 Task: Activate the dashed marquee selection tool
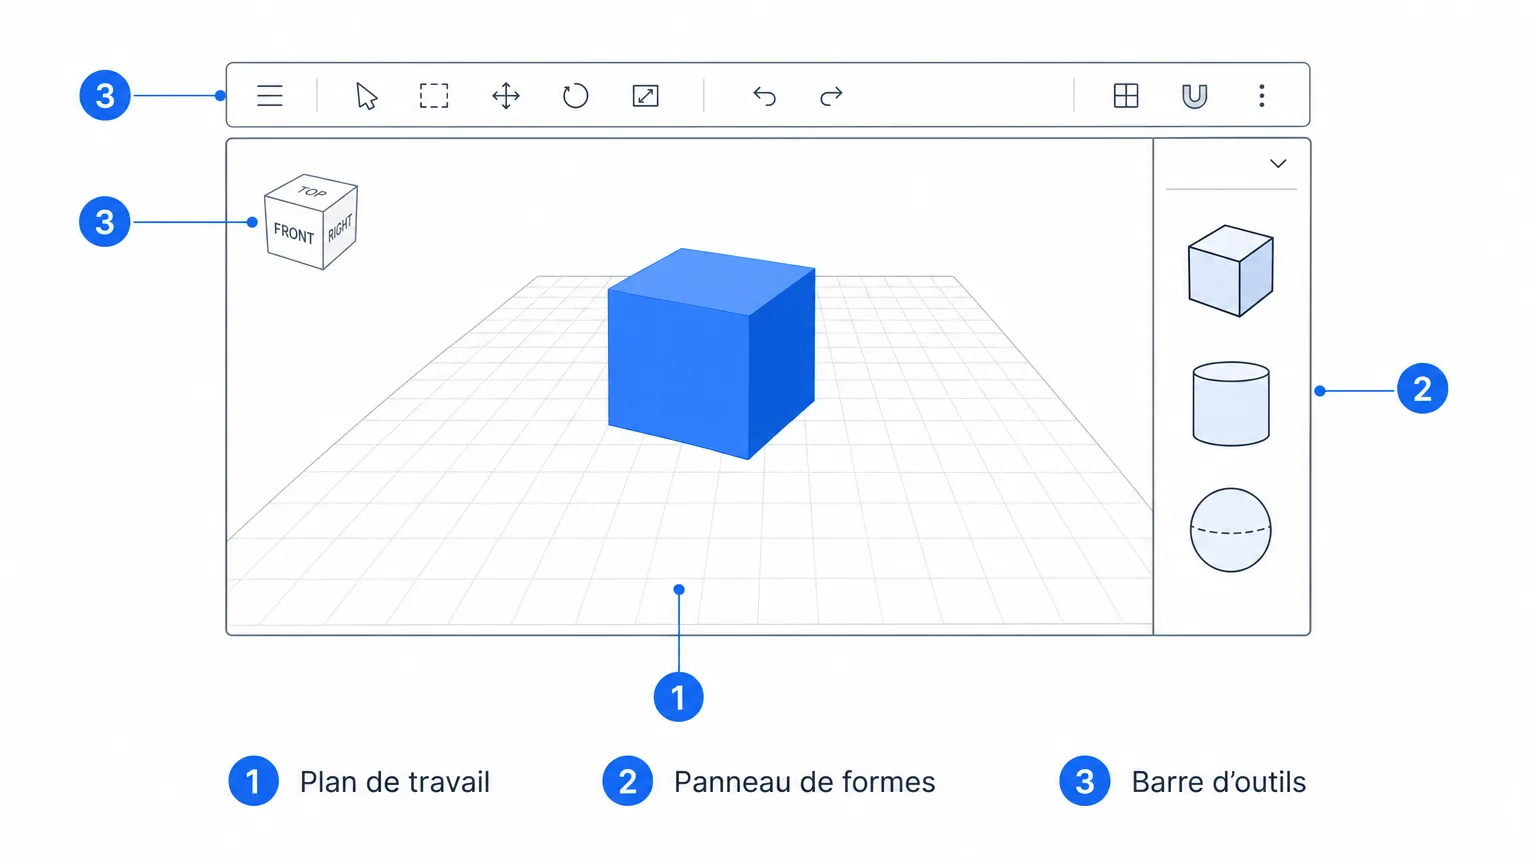pyautogui.click(x=434, y=96)
